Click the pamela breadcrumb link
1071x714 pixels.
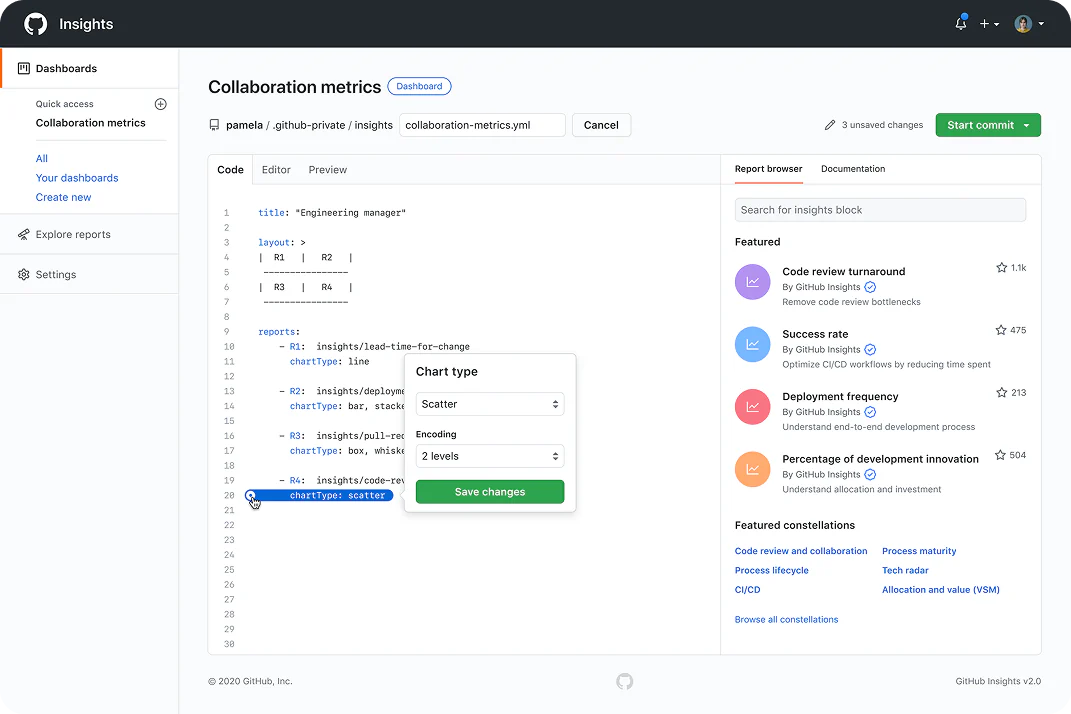tap(245, 125)
